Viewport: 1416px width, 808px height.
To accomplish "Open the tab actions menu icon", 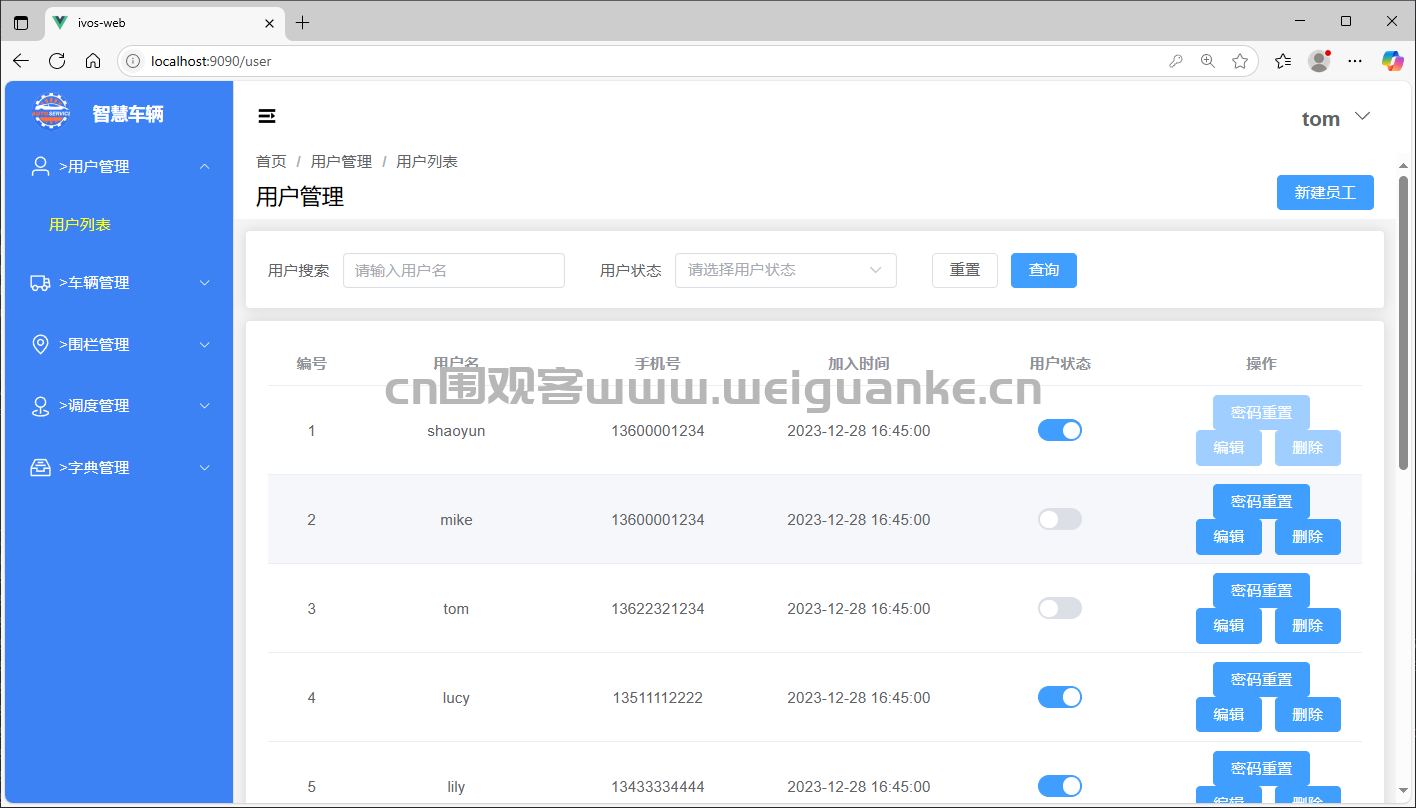I will [x=21, y=23].
